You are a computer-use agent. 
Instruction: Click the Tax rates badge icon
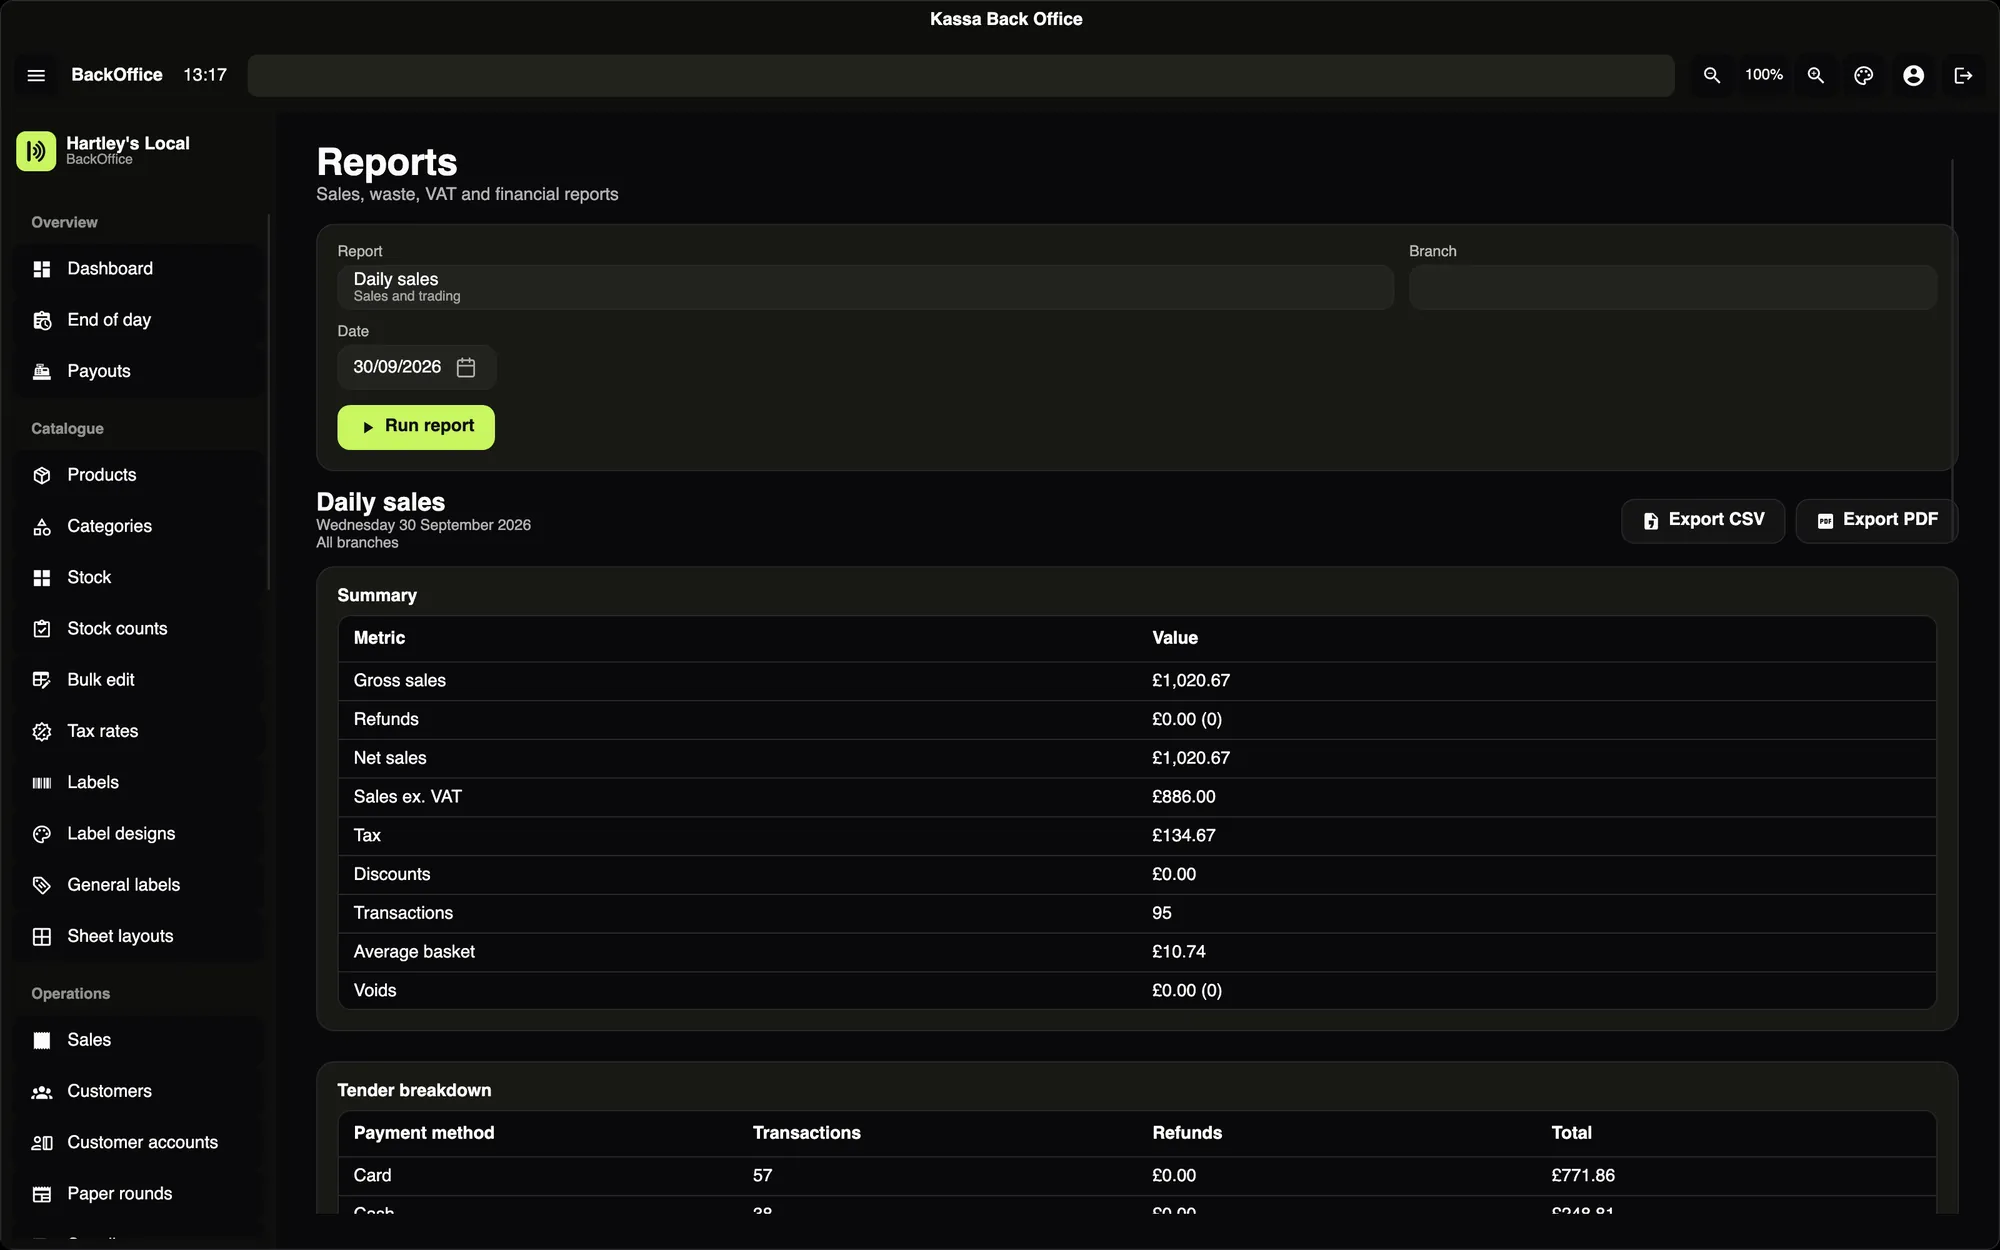pos(42,731)
